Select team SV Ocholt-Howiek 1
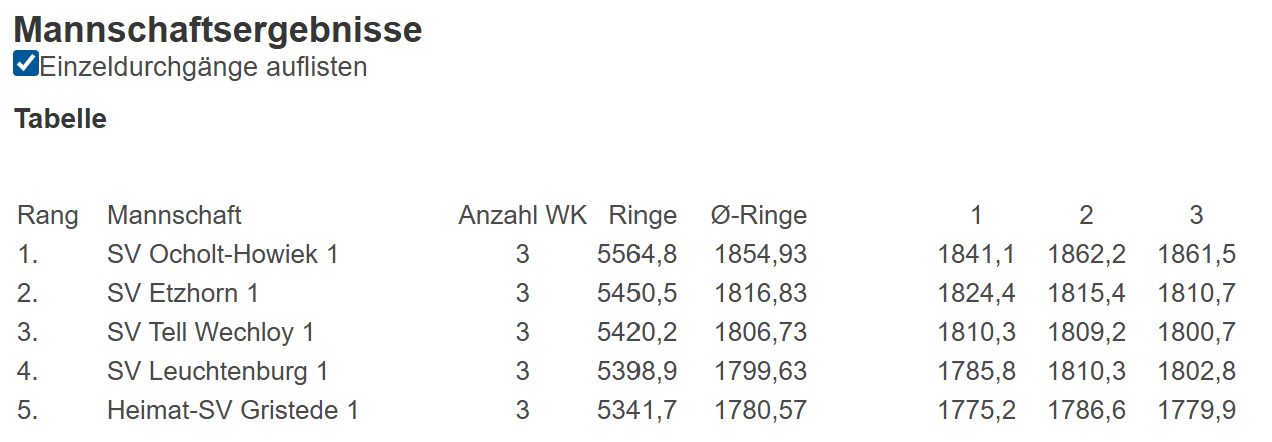1272x442 pixels. pyautogui.click(x=223, y=254)
